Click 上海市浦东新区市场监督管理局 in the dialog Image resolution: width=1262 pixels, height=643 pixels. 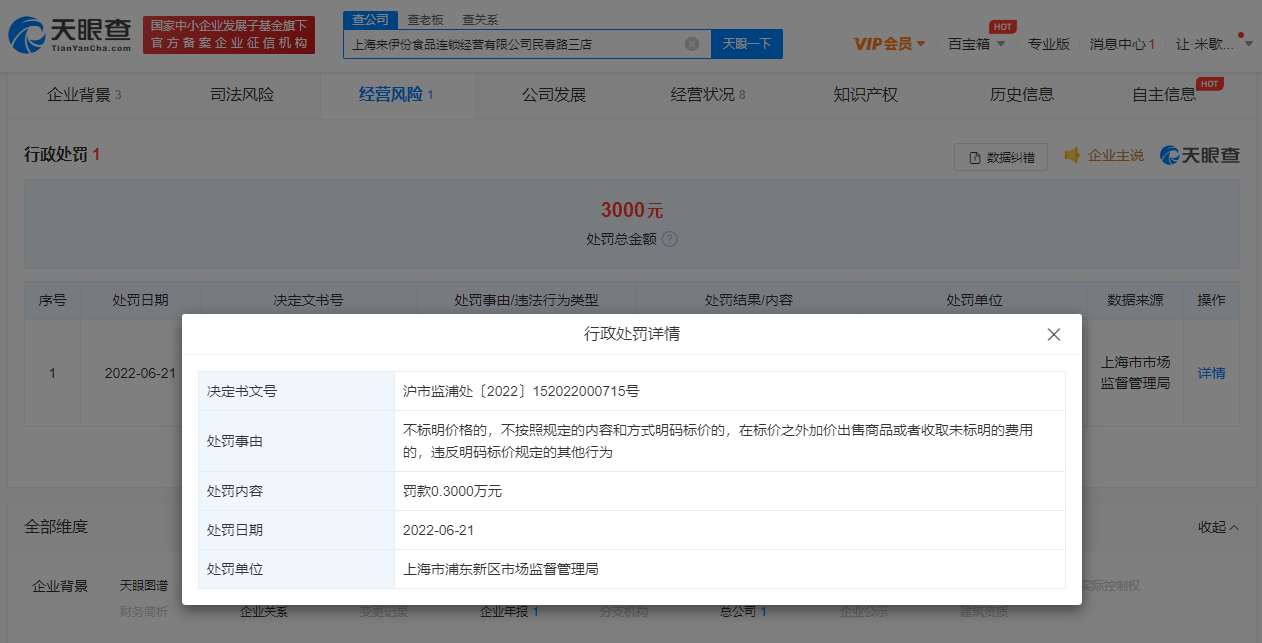tap(501, 569)
